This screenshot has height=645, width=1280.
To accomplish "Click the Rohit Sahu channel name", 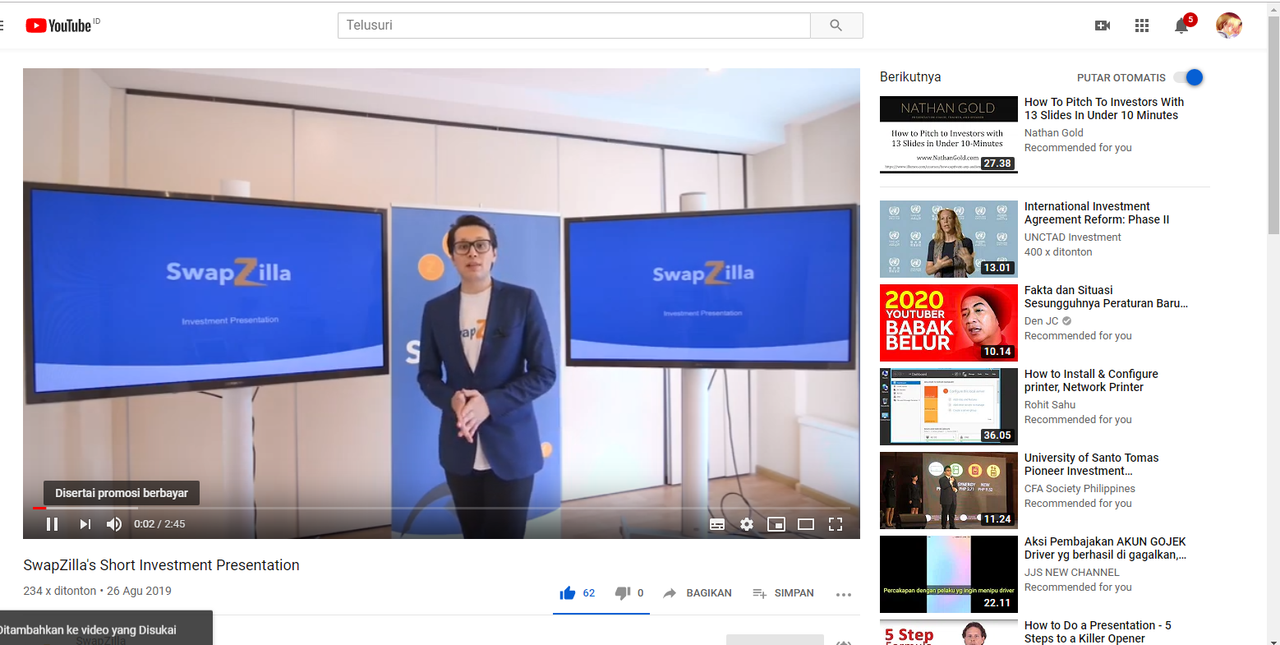I will 1050,405.
